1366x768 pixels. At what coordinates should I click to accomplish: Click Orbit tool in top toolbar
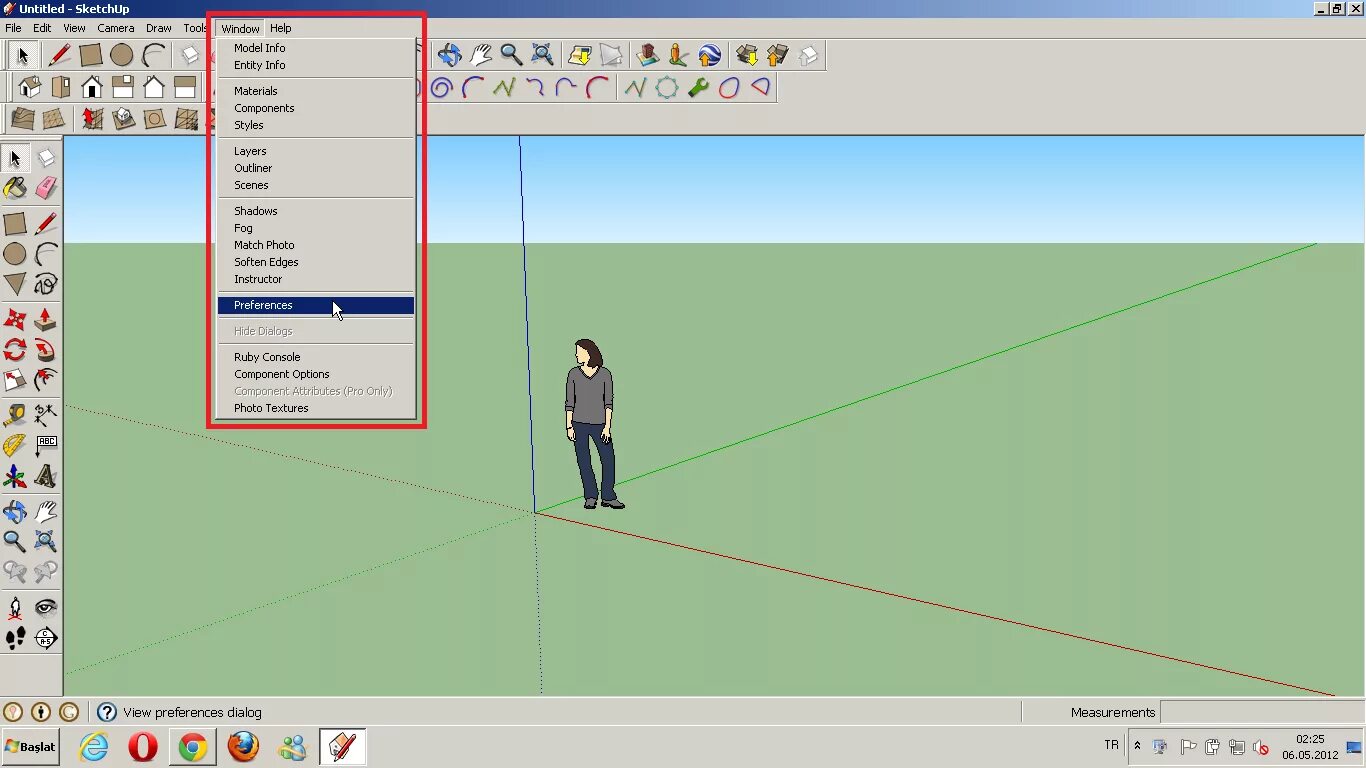pyautogui.click(x=449, y=55)
